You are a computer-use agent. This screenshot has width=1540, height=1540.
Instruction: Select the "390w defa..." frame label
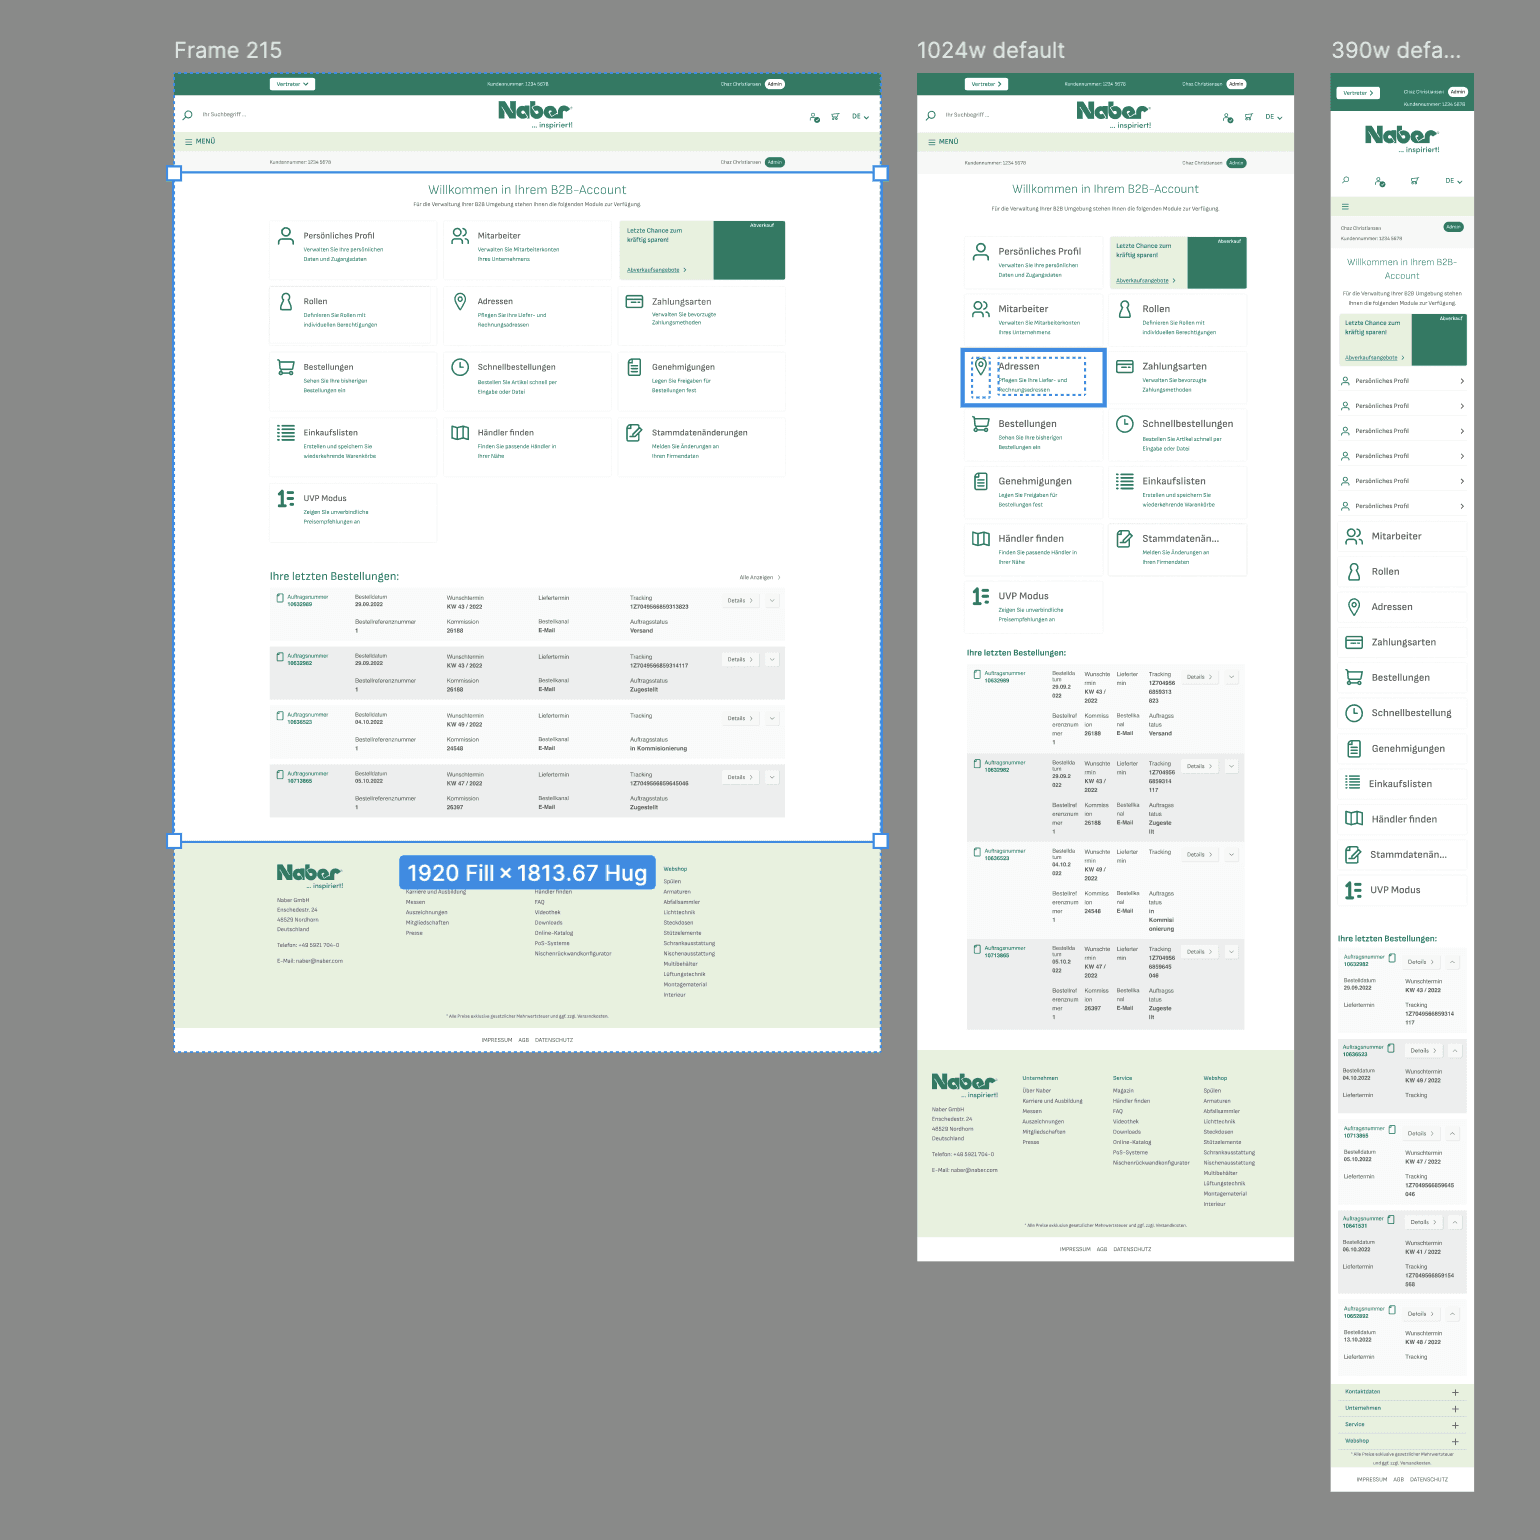pyautogui.click(x=1396, y=50)
